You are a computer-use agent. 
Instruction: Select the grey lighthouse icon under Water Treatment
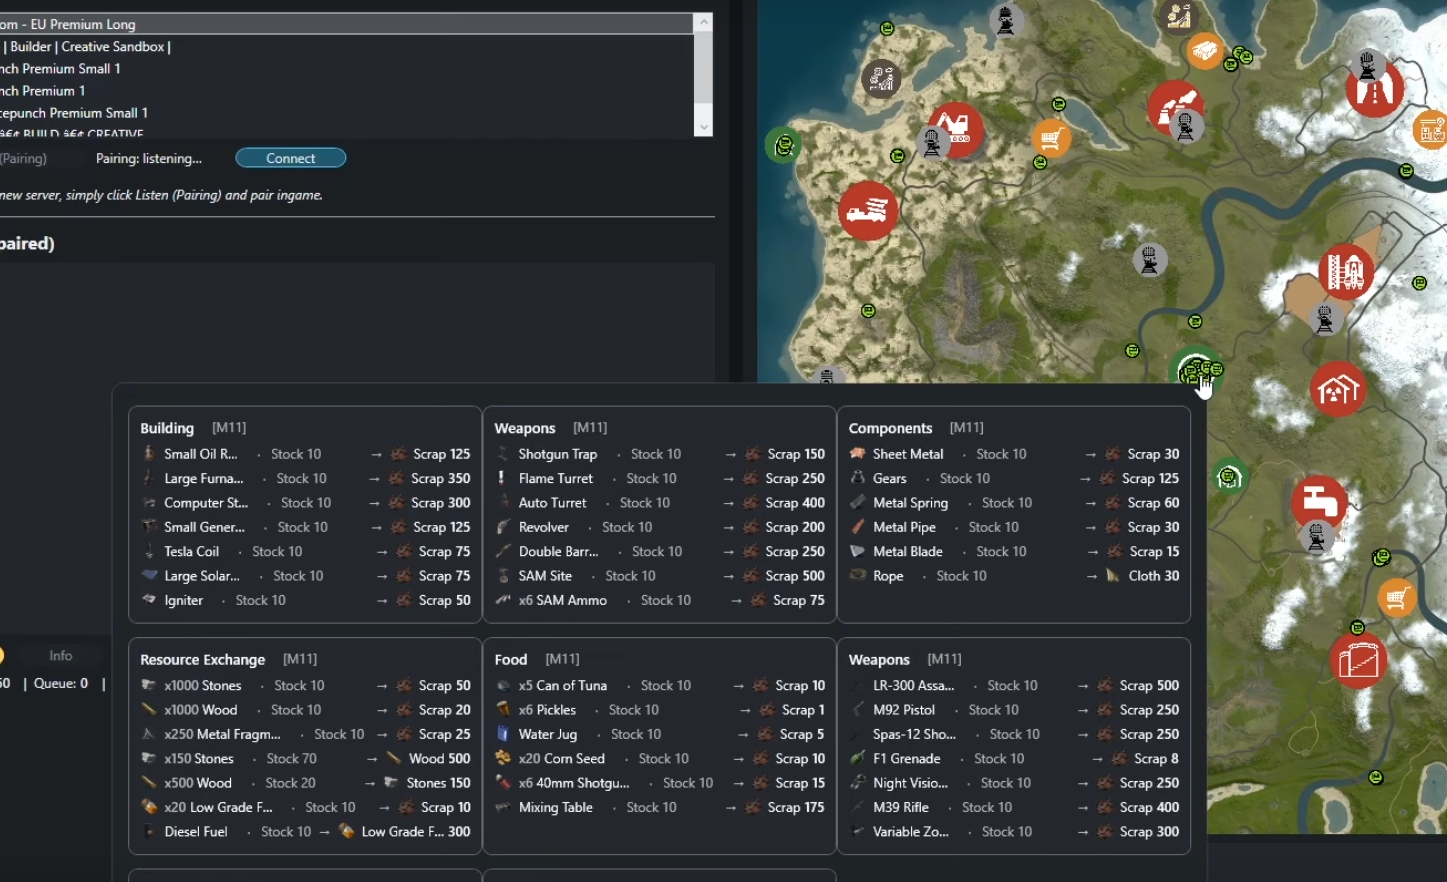[1316, 538]
